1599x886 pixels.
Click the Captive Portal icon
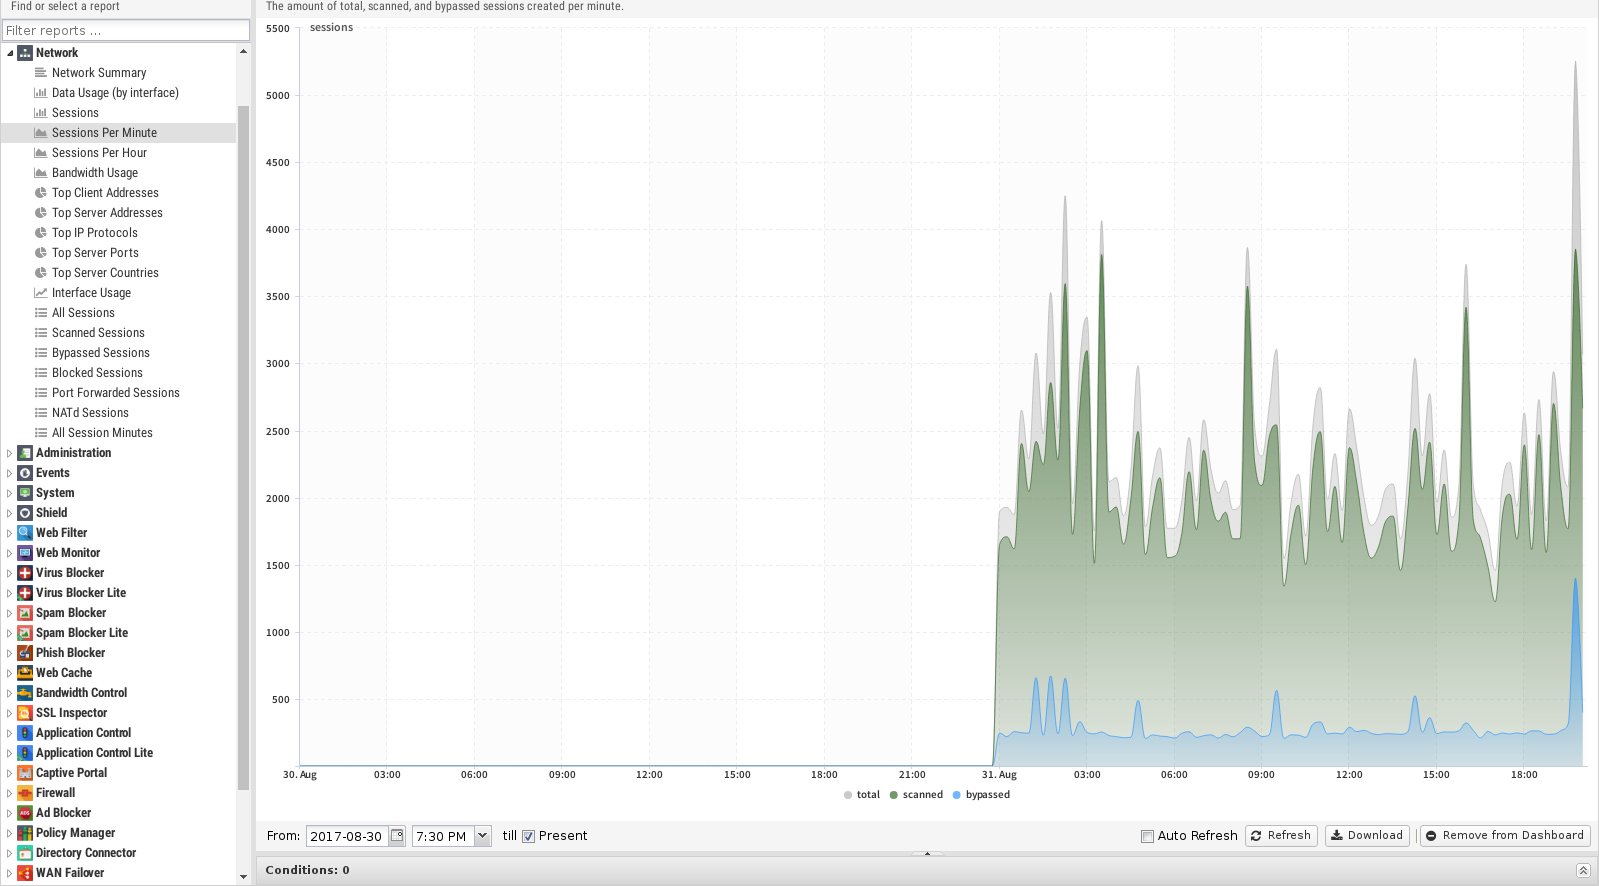(25, 773)
